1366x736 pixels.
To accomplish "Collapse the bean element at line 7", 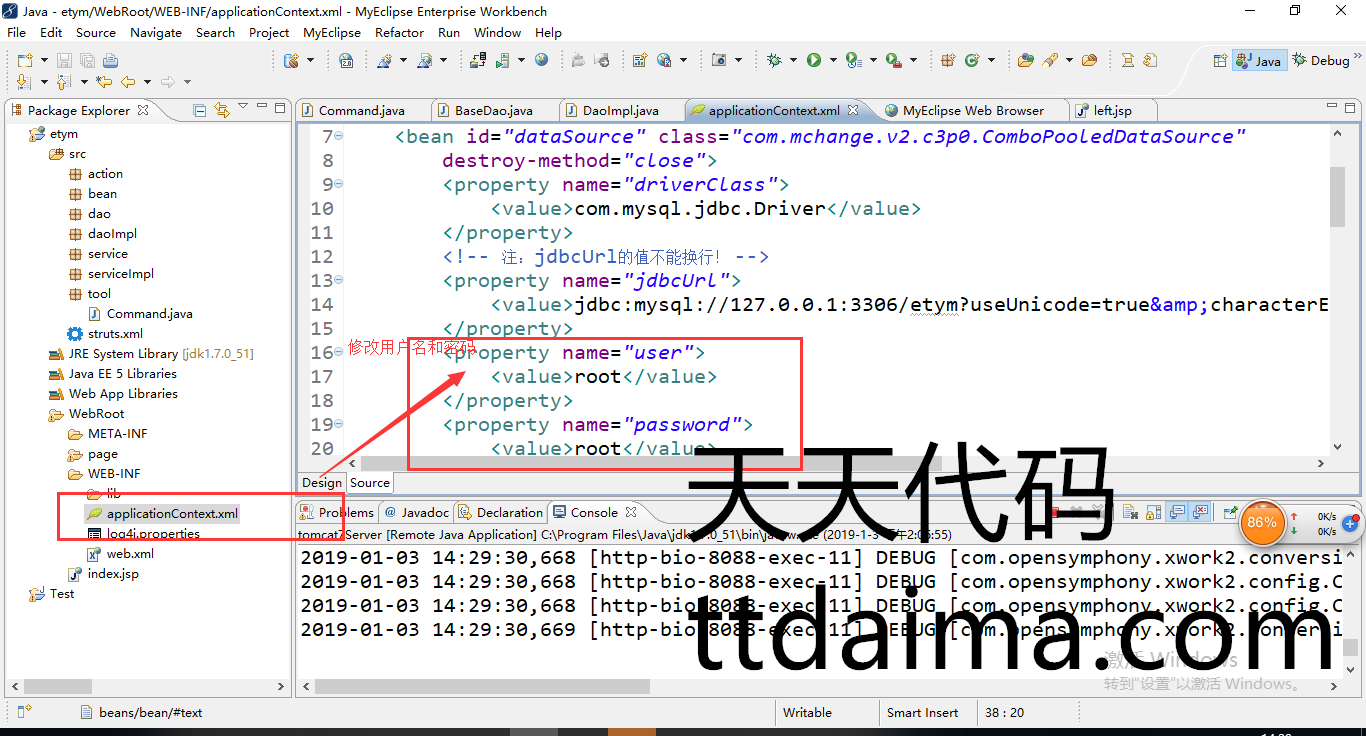I will (x=339, y=137).
